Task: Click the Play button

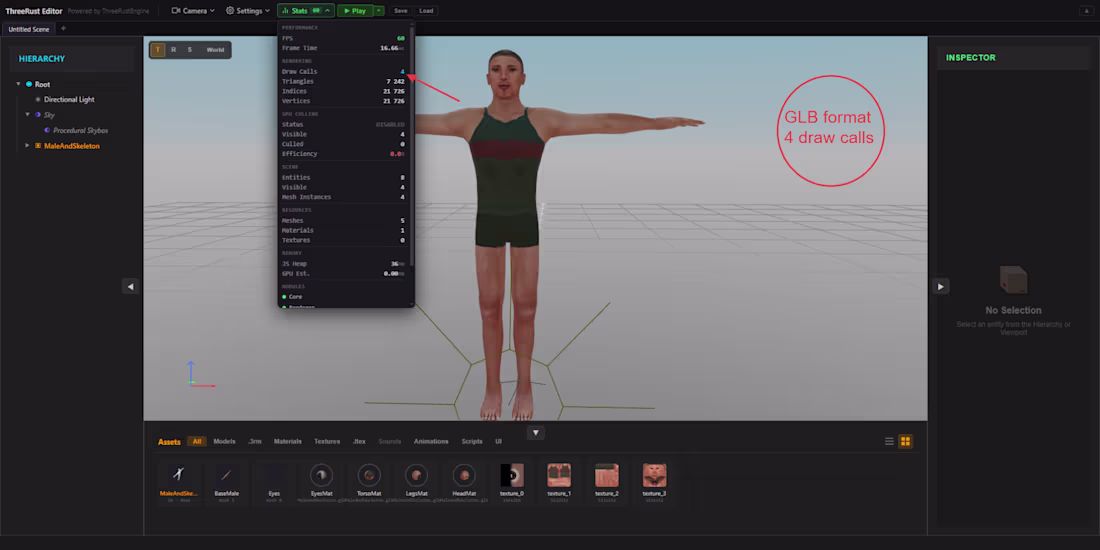Action: click(x=355, y=11)
